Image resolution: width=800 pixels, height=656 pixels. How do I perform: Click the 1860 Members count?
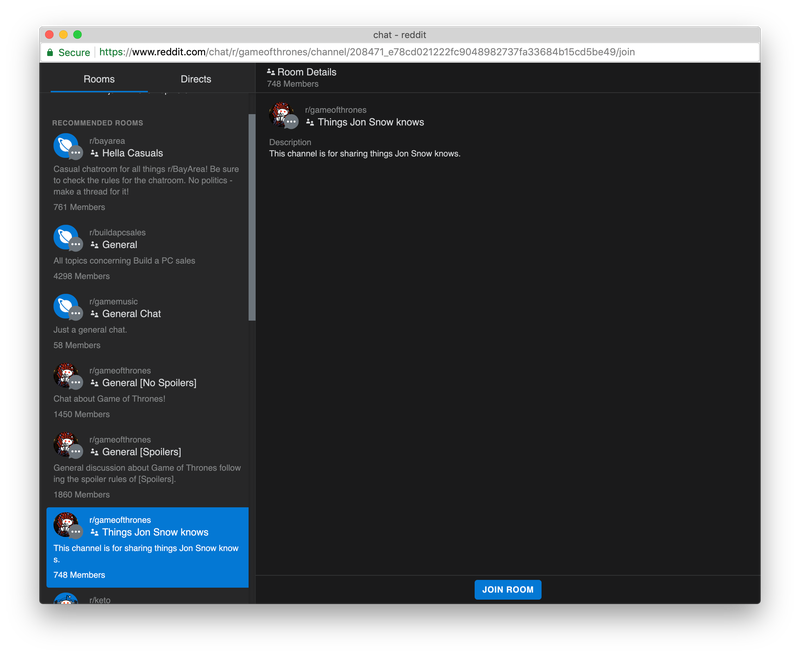(x=82, y=495)
